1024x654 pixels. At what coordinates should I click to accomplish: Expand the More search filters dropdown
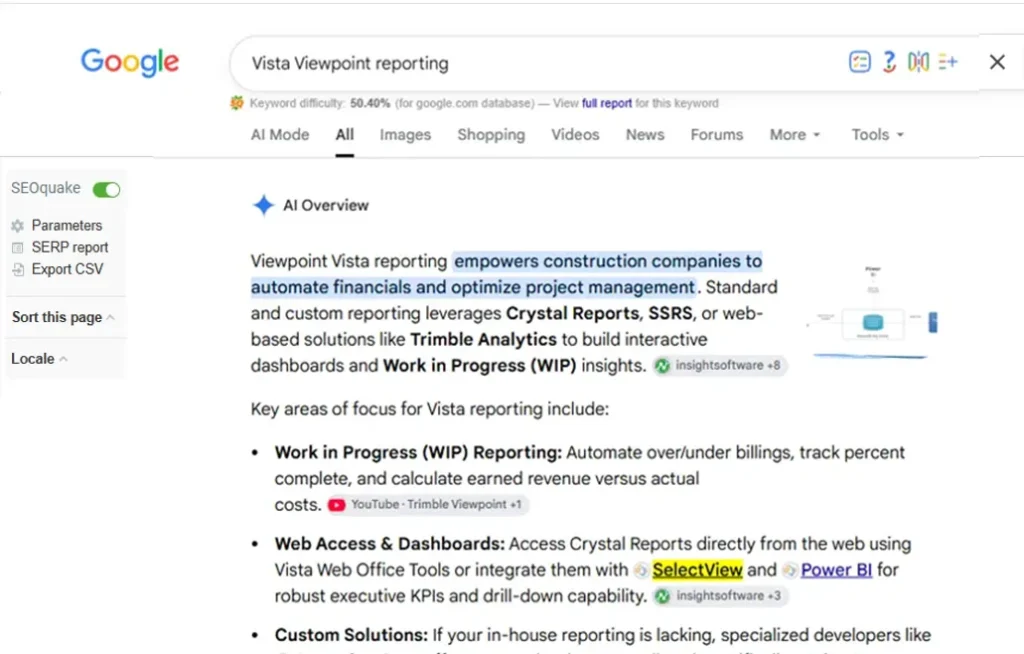(795, 135)
